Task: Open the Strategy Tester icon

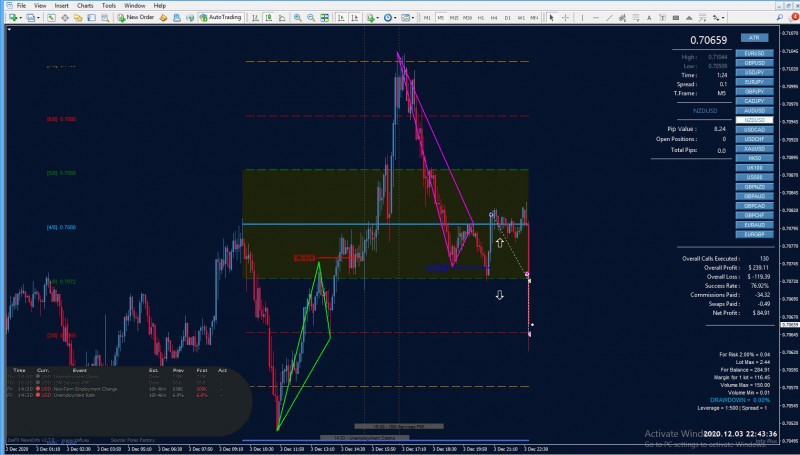Action: pos(105,18)
